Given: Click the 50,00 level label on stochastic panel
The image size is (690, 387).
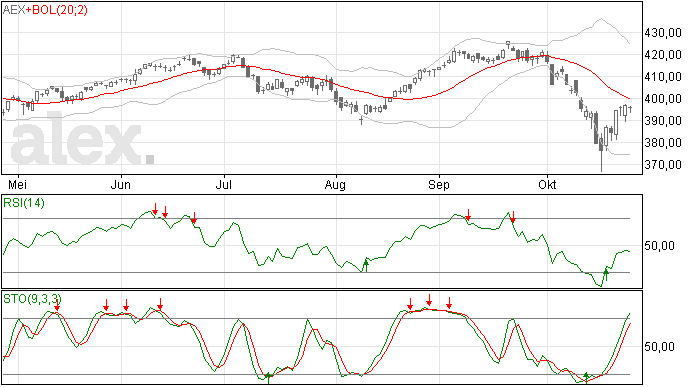Looking at the screenshot, I should [x=659, y=346].
